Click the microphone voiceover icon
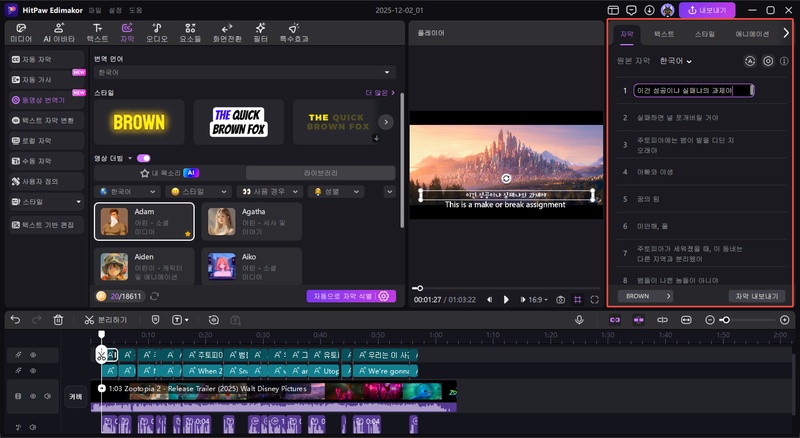The image size is (800, 438). click(x=579, y=320)
